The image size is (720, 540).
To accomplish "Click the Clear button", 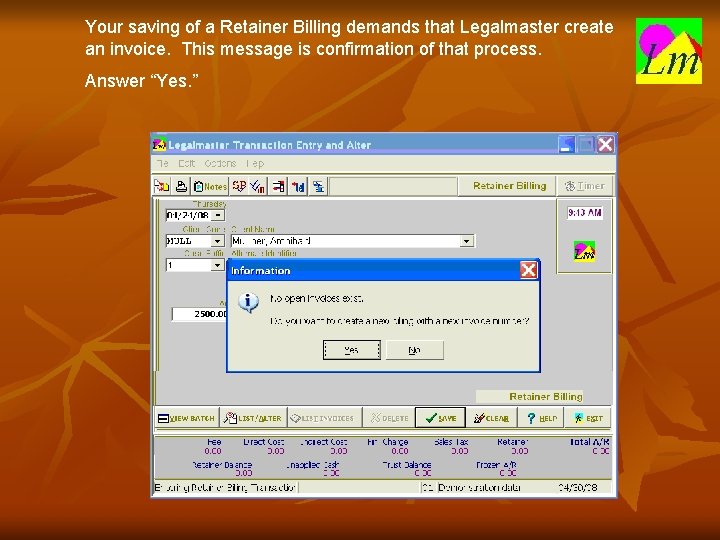I will pos(491,418).
